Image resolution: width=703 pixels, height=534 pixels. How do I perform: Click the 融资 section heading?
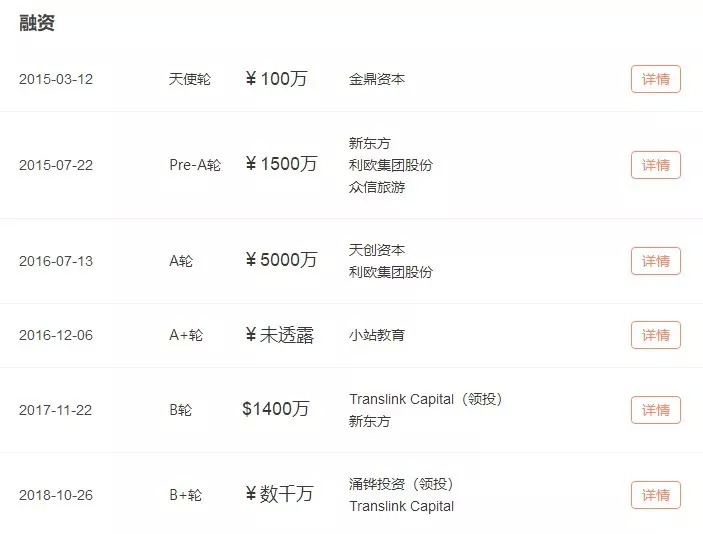point(36,23)
